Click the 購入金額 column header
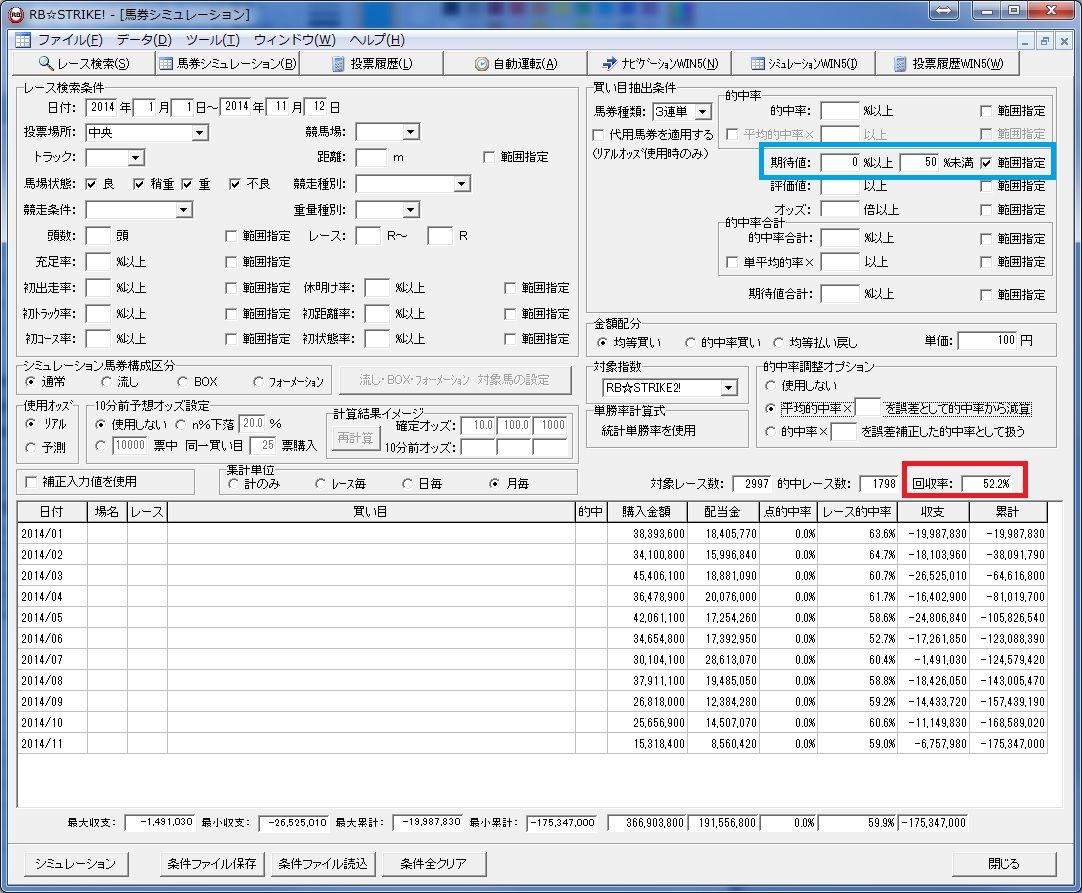 click(647, 512)
